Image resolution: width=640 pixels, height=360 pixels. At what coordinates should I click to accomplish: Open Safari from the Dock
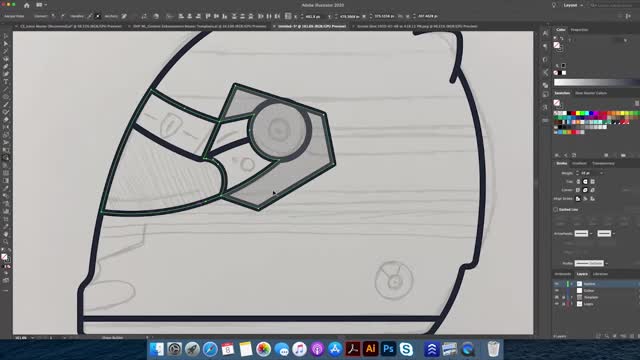click(x=210, y=349)
